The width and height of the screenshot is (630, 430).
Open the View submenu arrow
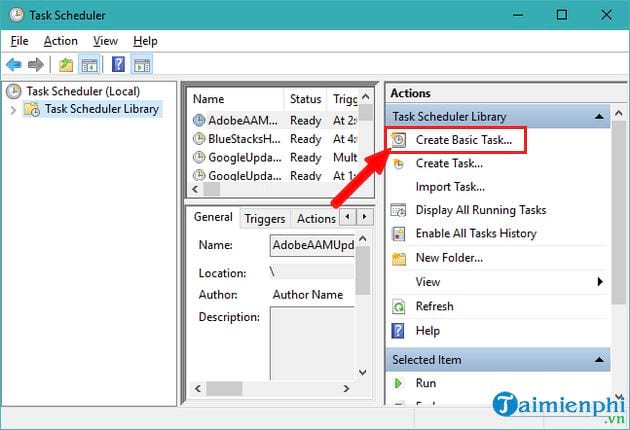tap(600, 282)
